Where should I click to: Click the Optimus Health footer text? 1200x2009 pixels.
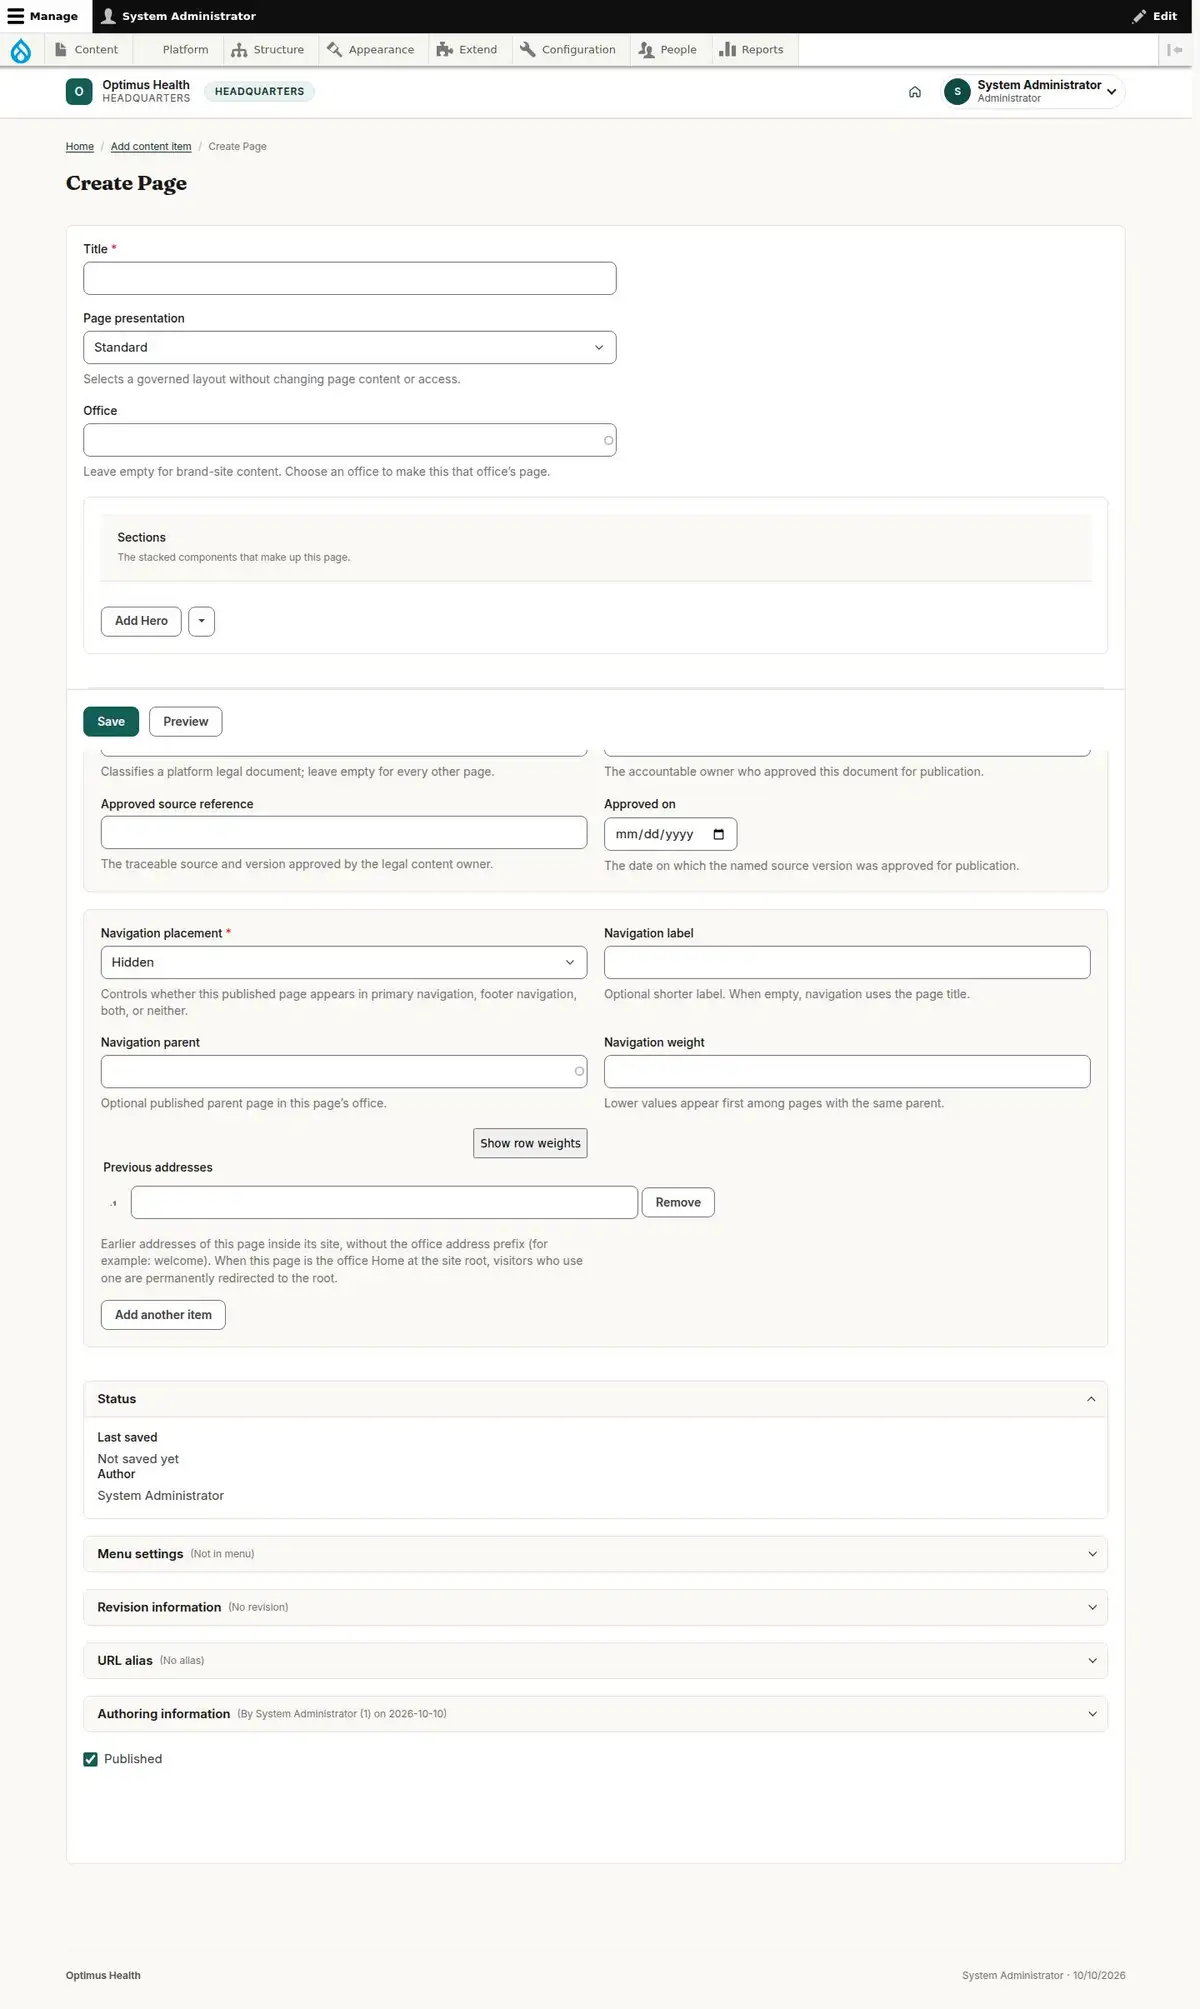tap(103, 1976)
